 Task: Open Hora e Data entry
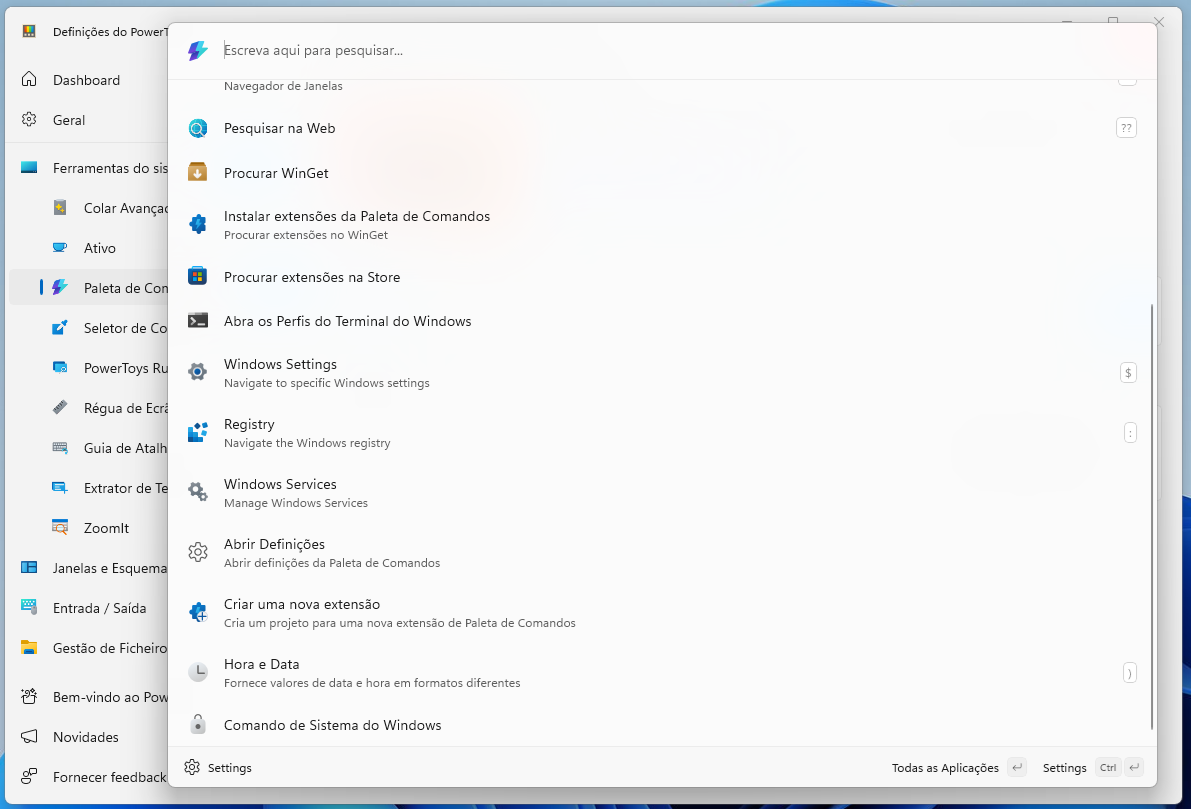(661, 672)
